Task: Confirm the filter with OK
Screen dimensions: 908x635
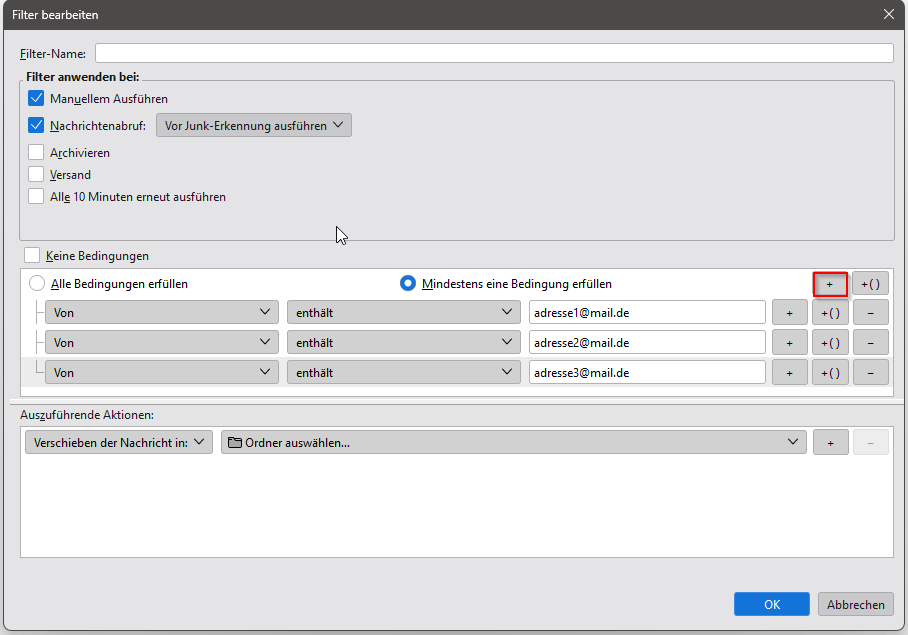Action: point(771,604)
